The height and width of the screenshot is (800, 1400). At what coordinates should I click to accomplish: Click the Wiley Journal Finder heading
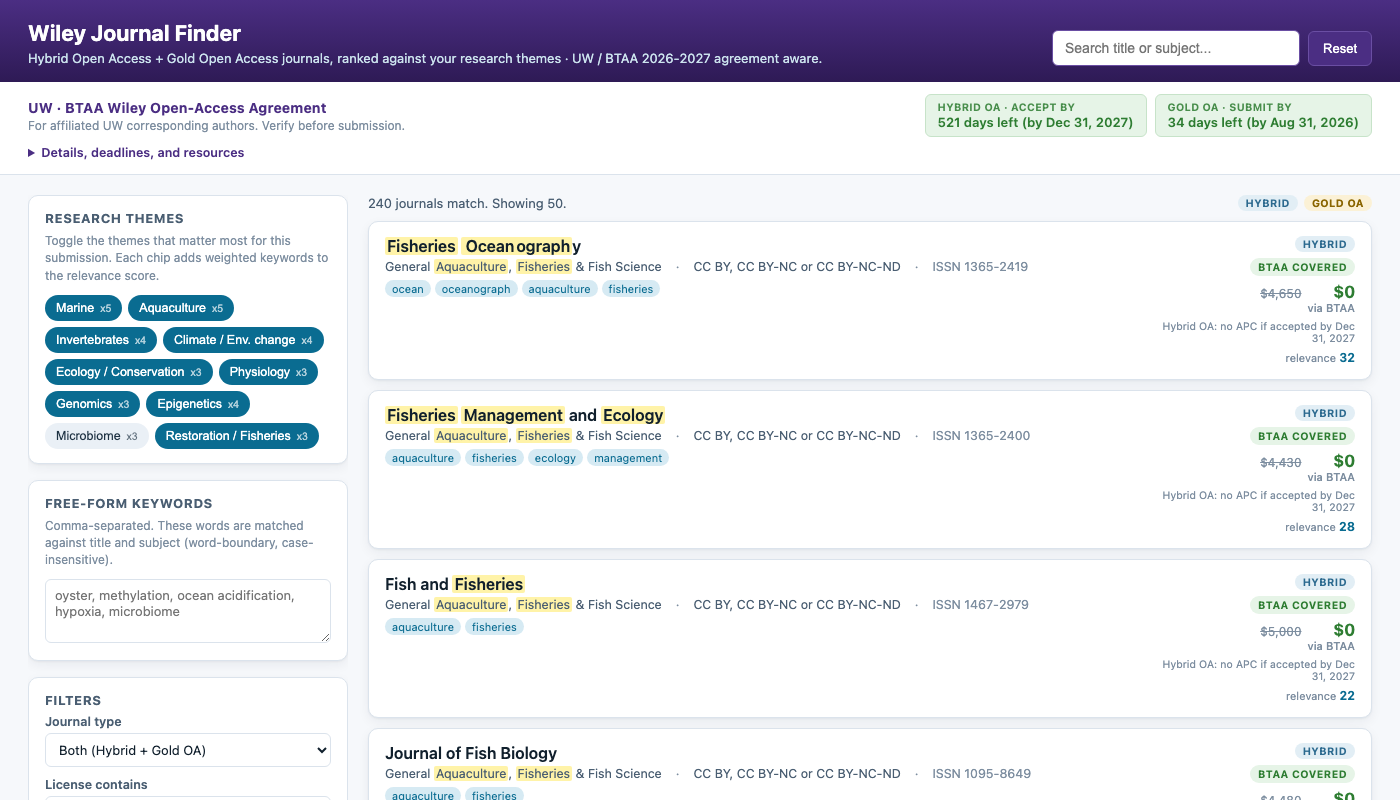click(x=134, y=34)
